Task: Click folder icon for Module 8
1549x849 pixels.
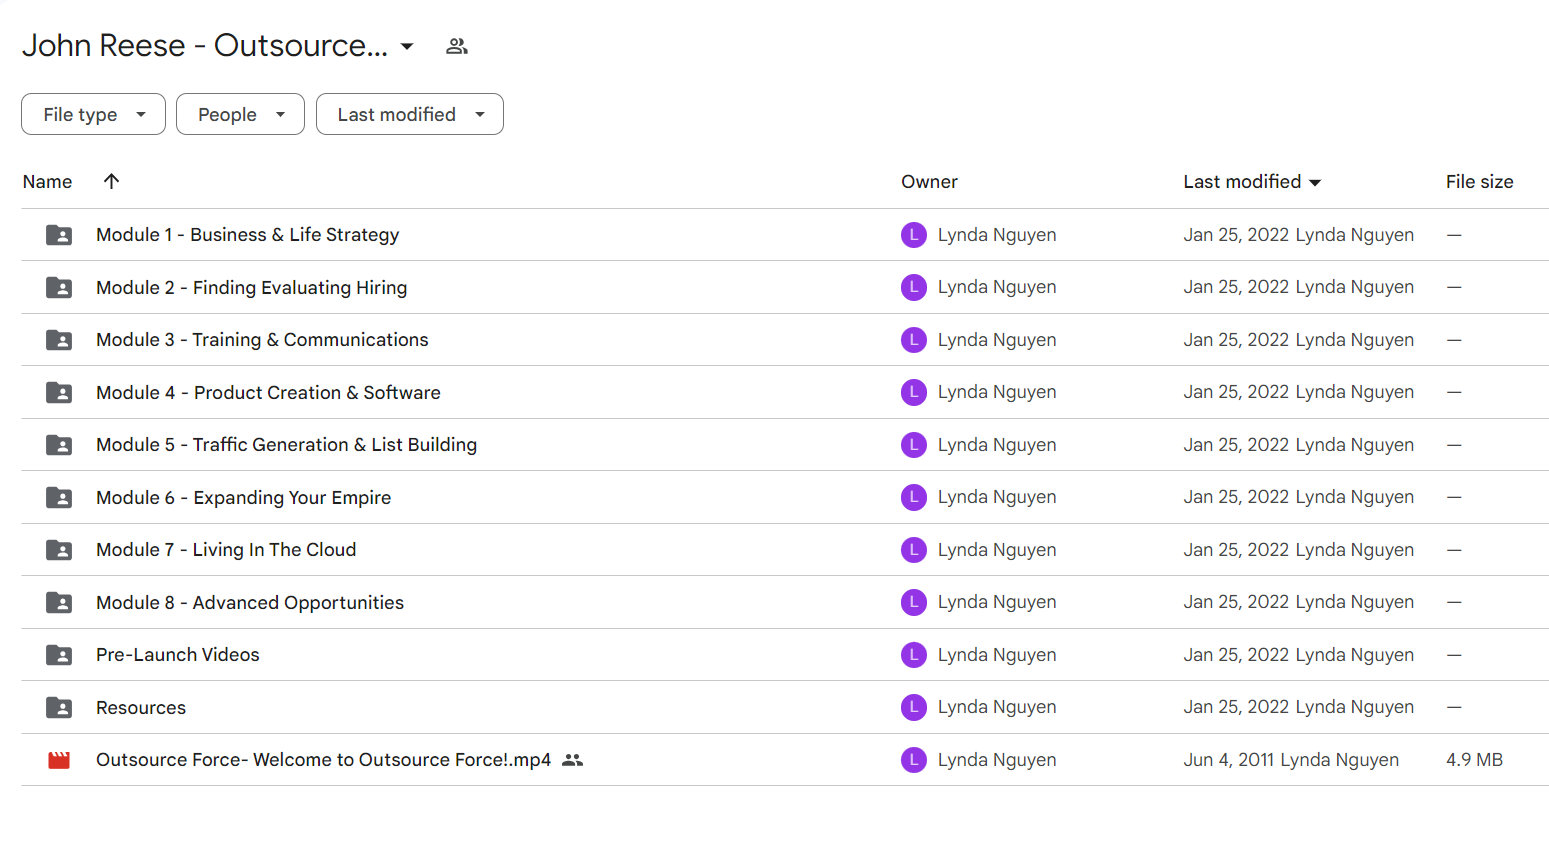Action: tap(59, 603)
